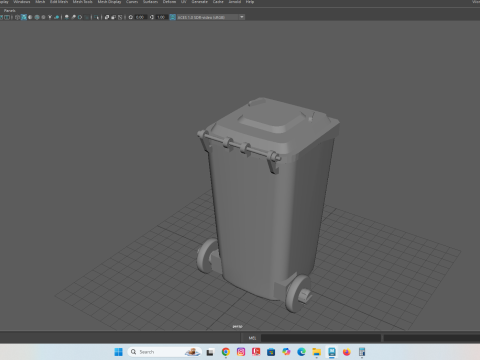The image size is (480, 360).
Task: Toggle Use All Lights icon
Action: (x=50, y=17)
